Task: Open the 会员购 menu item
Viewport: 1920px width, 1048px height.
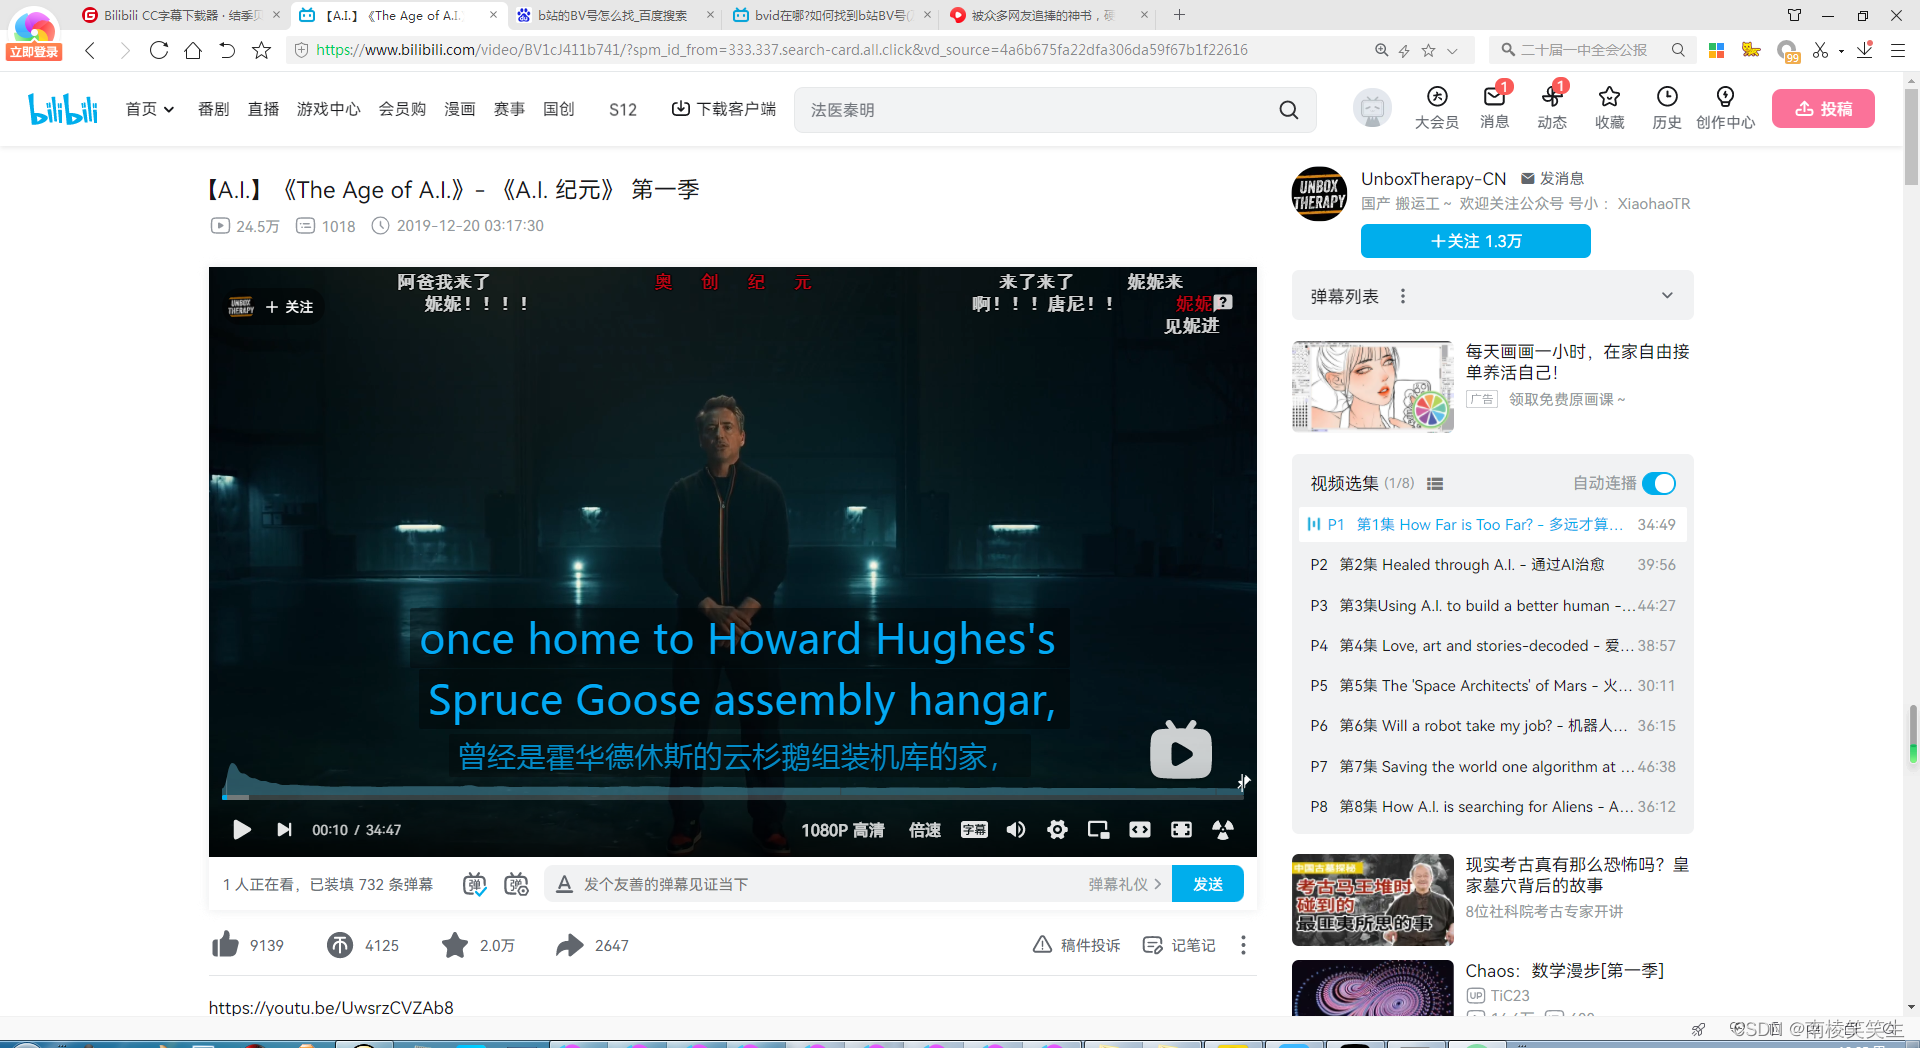Action: 402,109
